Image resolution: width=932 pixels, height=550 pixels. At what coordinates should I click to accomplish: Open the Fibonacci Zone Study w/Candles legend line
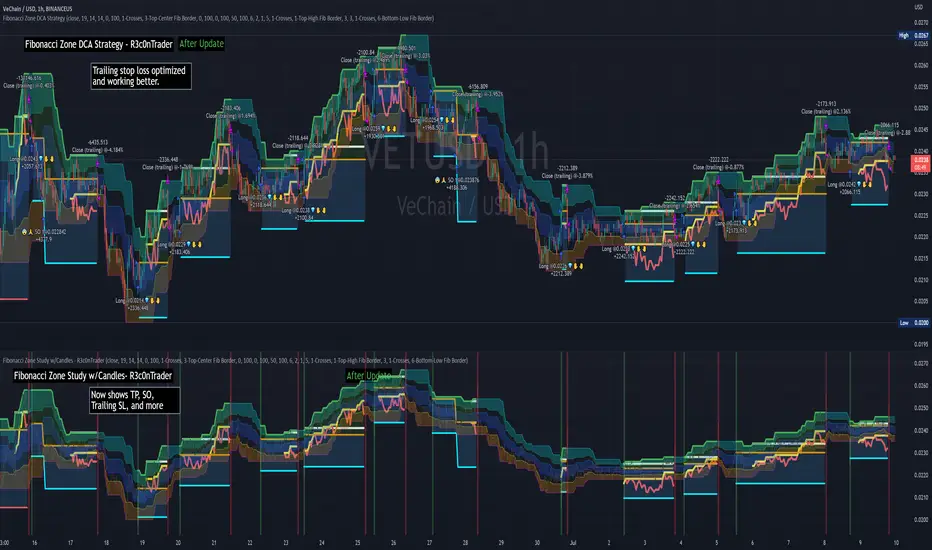click(235, 360)
